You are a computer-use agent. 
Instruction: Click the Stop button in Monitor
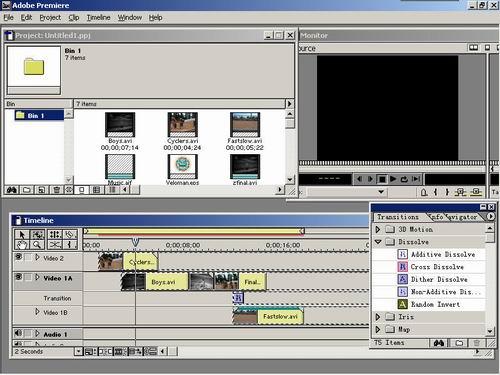click(382, 179)
